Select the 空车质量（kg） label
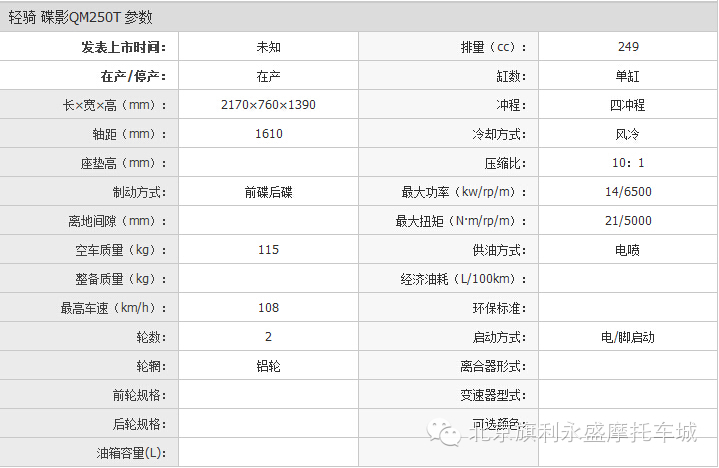Screen dimensions: 719x468 tap(121, 250)
